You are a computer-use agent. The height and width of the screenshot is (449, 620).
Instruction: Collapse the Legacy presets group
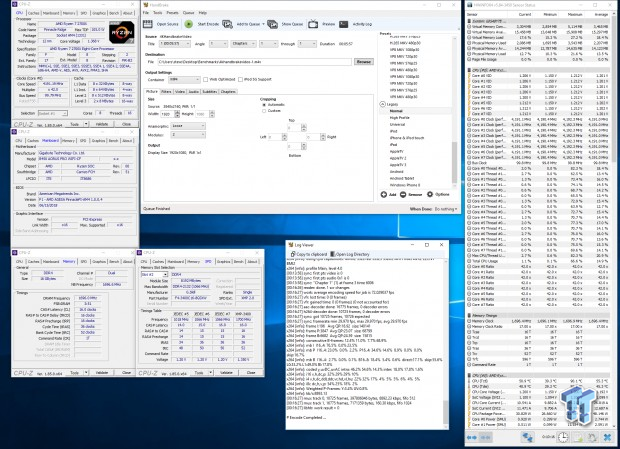[382, 104]
